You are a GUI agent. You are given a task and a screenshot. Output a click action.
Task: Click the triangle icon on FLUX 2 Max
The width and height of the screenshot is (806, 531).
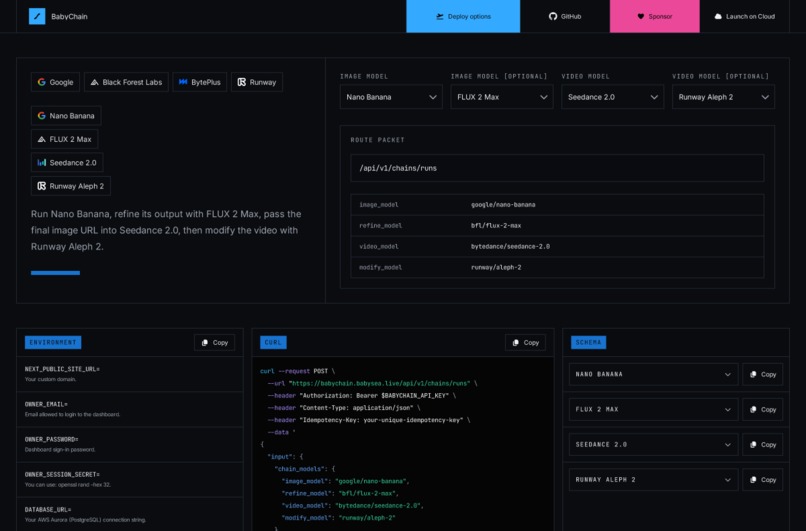point(42,139)
